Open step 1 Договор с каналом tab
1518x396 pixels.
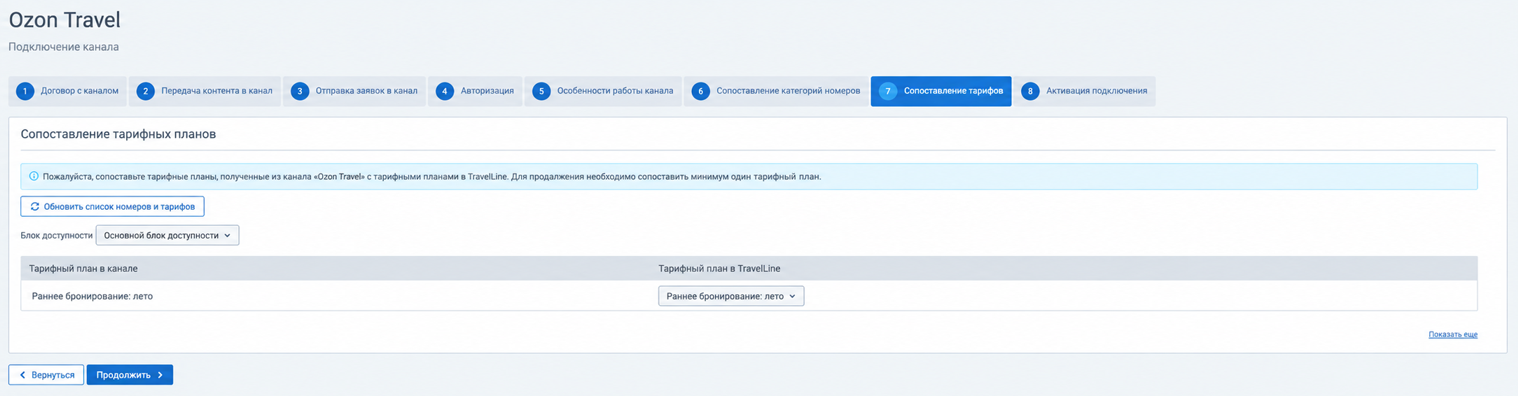[x=68, y=91]
